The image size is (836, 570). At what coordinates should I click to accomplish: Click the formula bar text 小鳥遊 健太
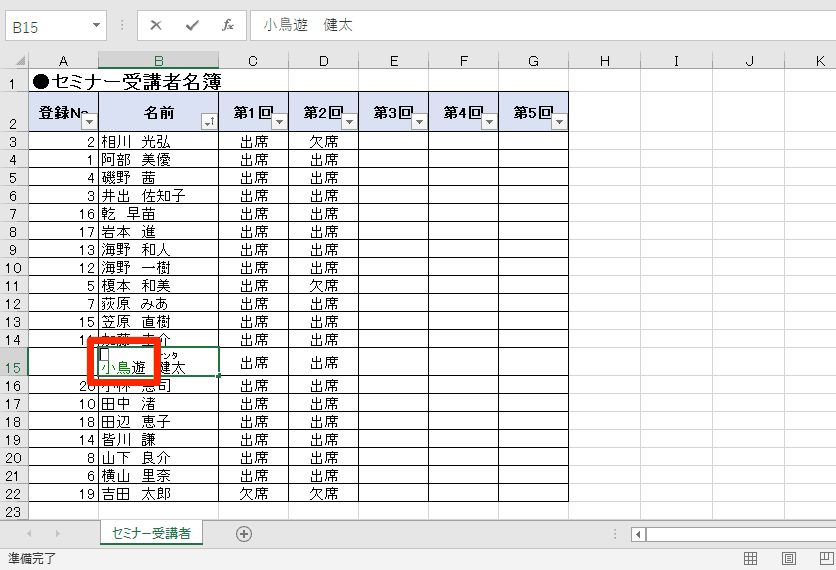pos(308,25)
